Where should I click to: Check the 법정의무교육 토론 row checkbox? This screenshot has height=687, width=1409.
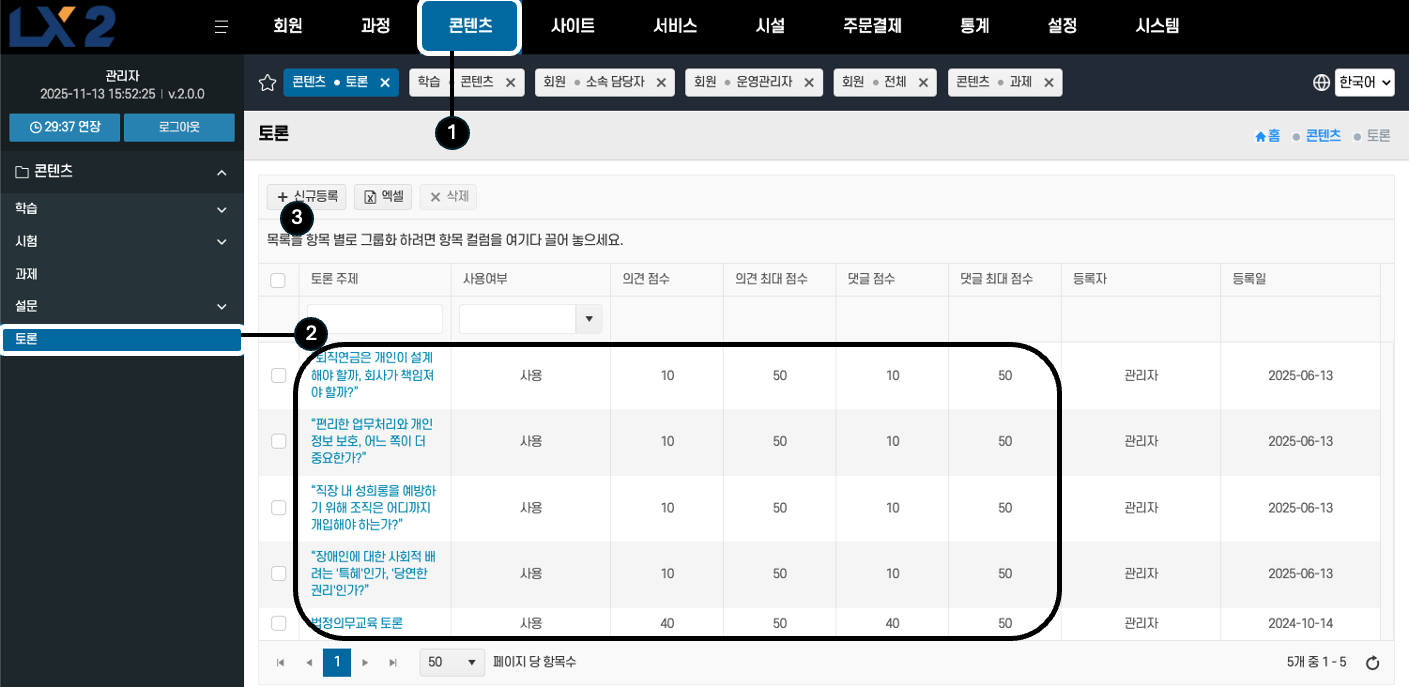pyautogui.click(x=278, y=623)
